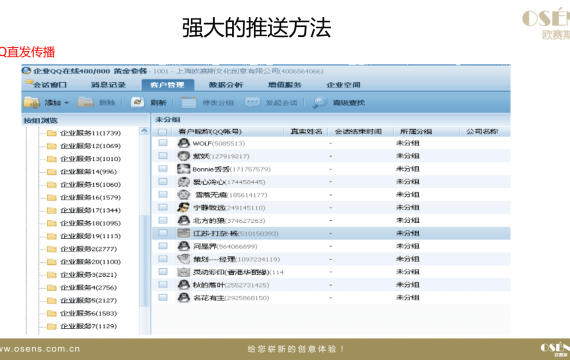Viewport: 570px width, 360px height.
Task: Click folder icon of 企业服务11(1739)
Action: (x=52, y=133)
